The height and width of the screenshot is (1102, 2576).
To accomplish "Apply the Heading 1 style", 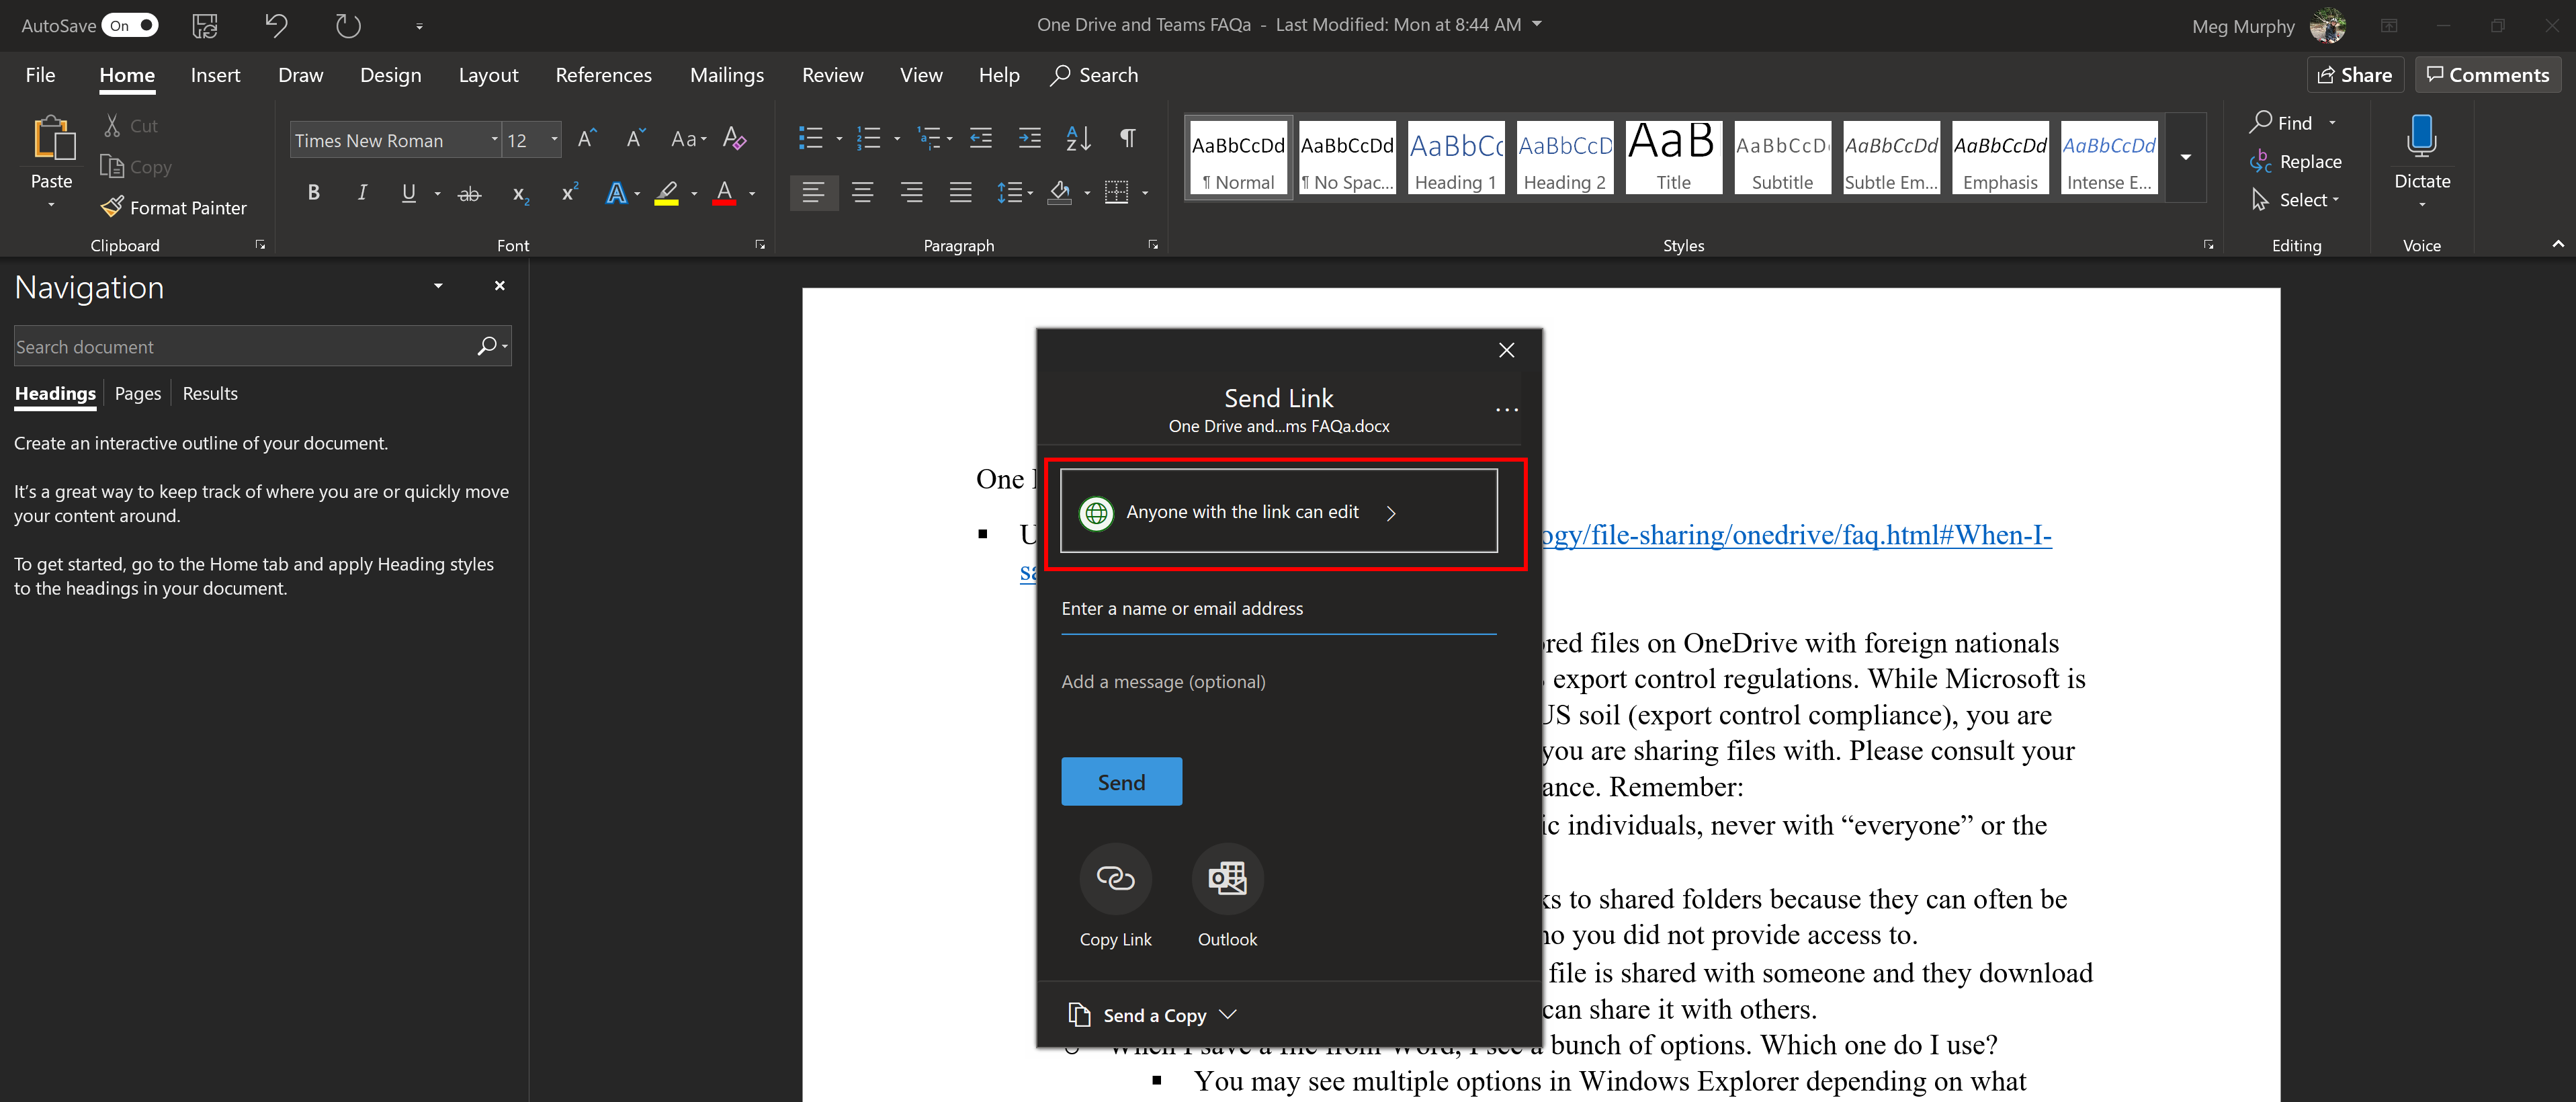I will pos(1455,157).
